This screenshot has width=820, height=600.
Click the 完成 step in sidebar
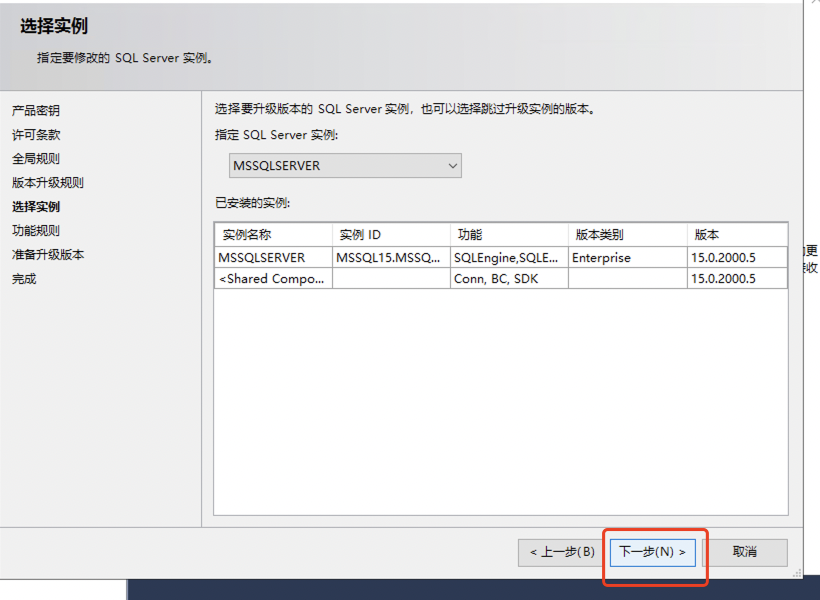[24, 279]
